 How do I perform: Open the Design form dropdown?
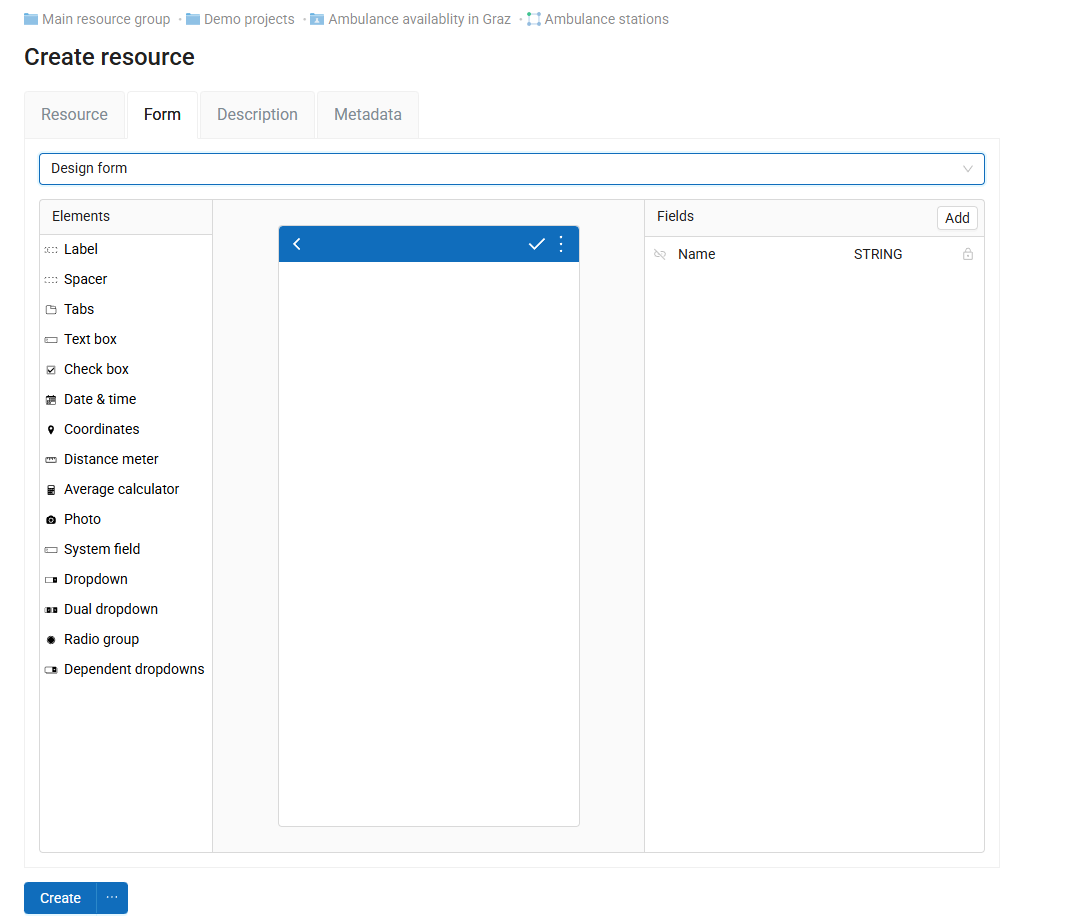(511, 169)
